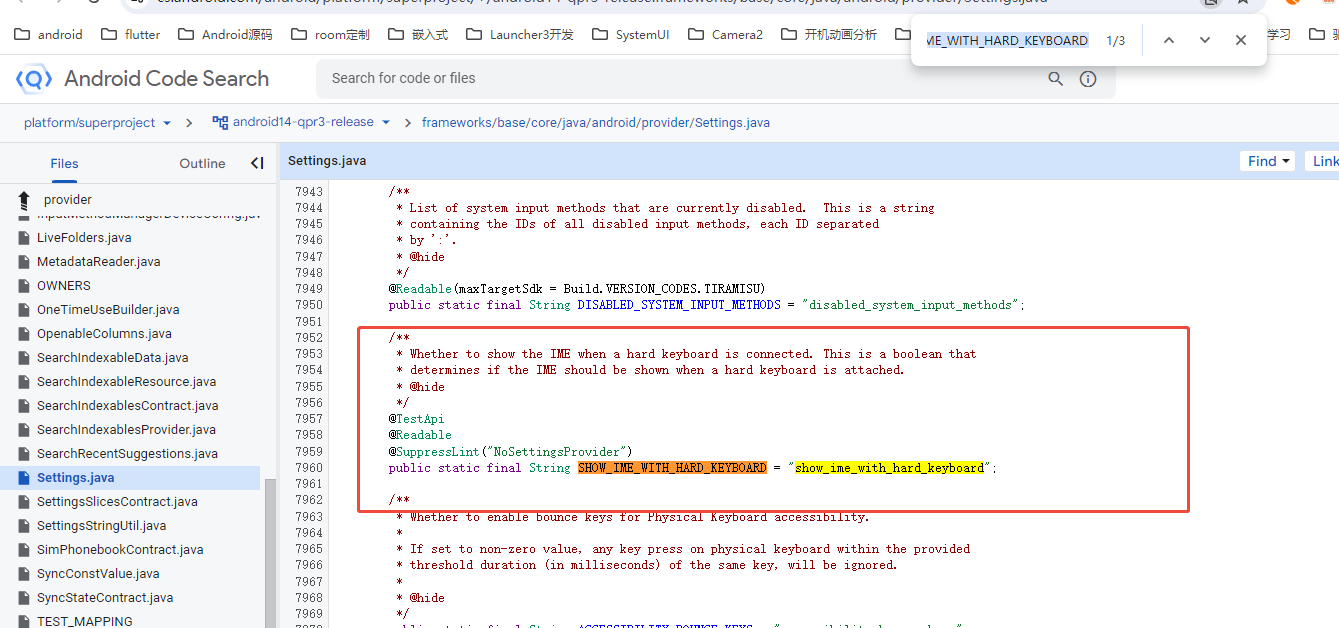Open SettingsSlicesContract.java in file list
This screenshot has width=1339, height=628.
click(x=117, y=502)
